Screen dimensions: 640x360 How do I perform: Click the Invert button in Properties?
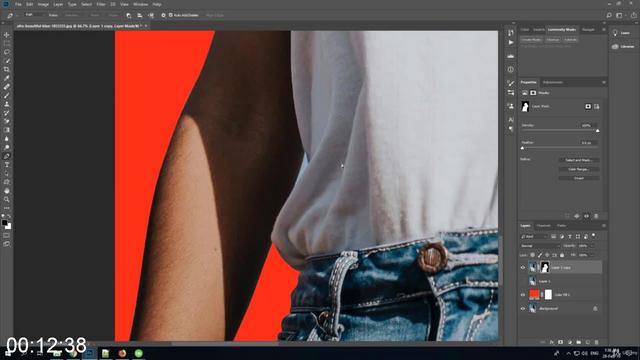coord(579,178)
